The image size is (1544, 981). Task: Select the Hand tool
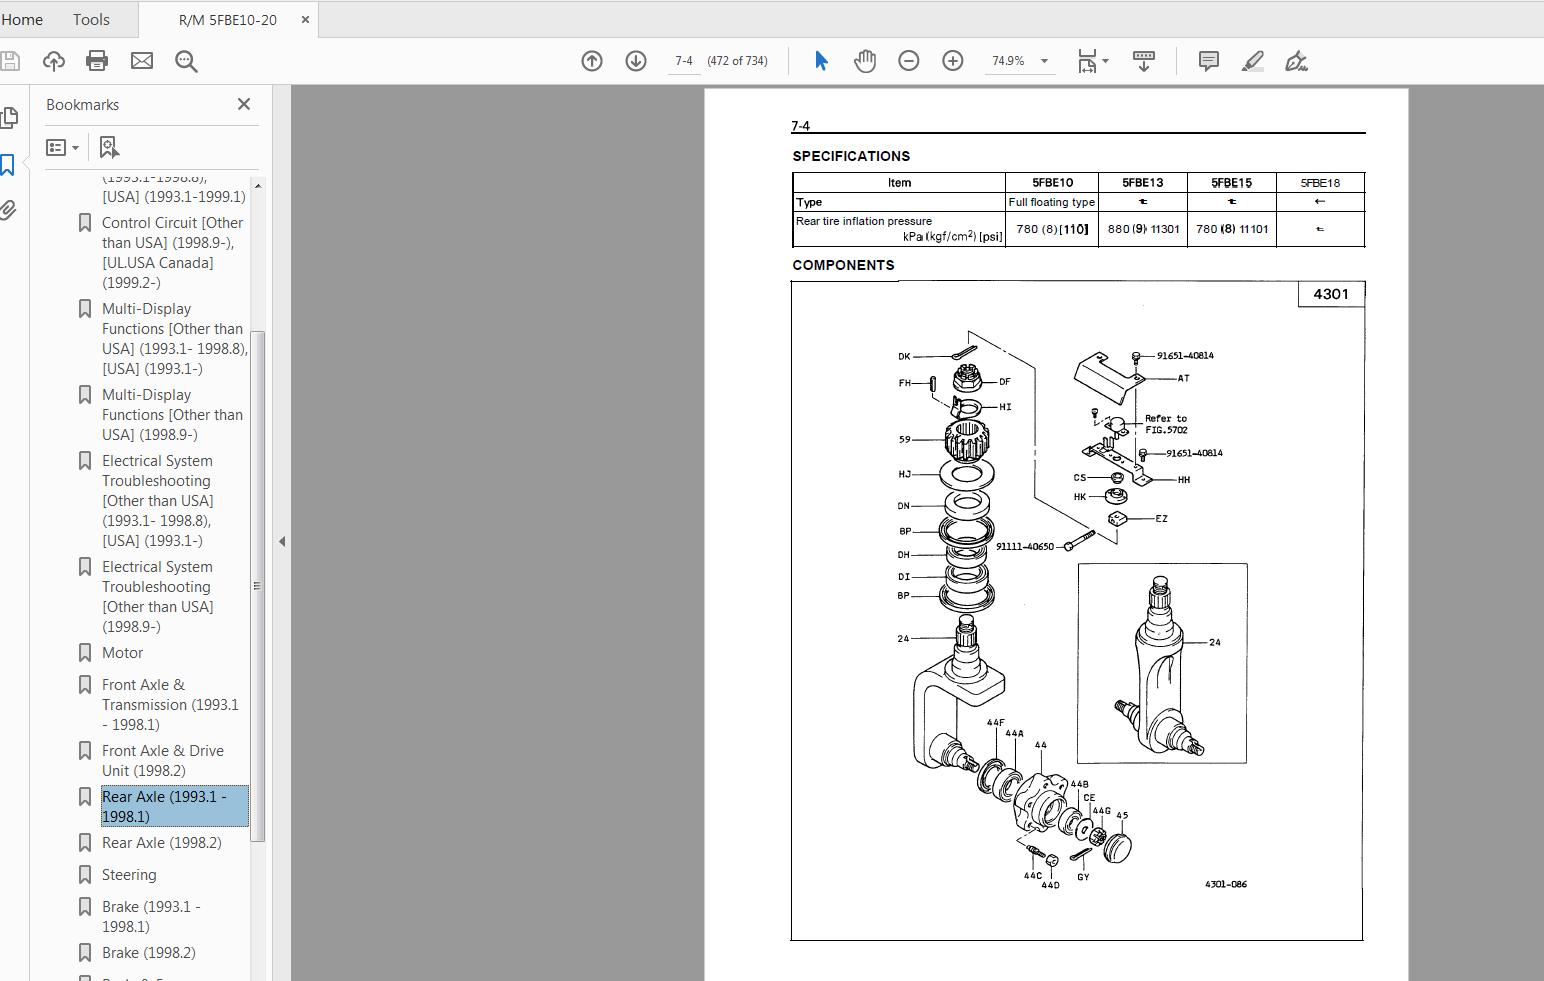[864, 61]
